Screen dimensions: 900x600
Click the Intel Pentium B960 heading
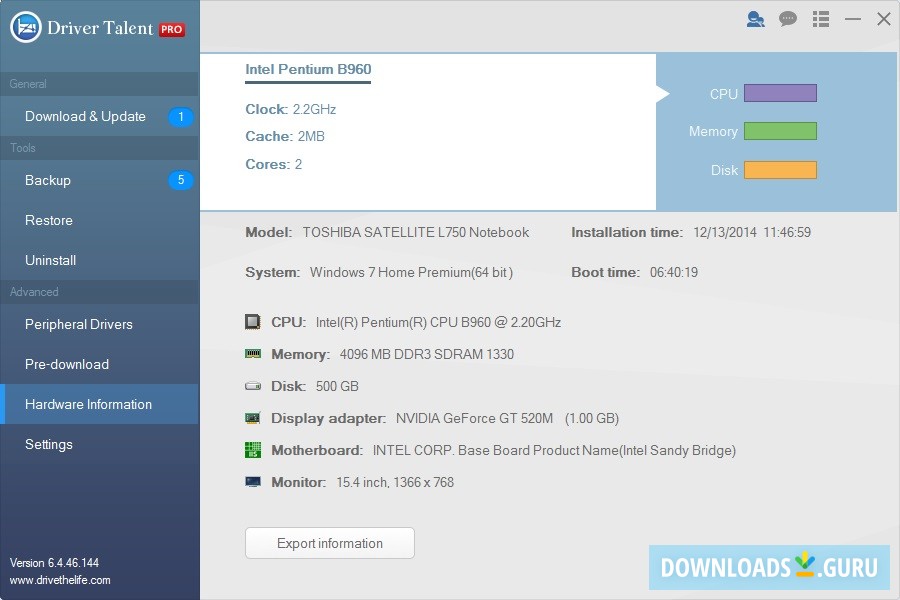308,69
